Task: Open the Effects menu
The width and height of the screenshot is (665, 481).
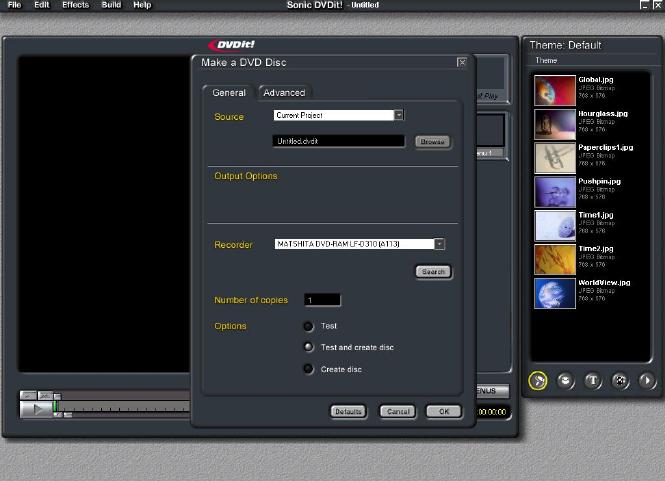Action: [75, 5]
